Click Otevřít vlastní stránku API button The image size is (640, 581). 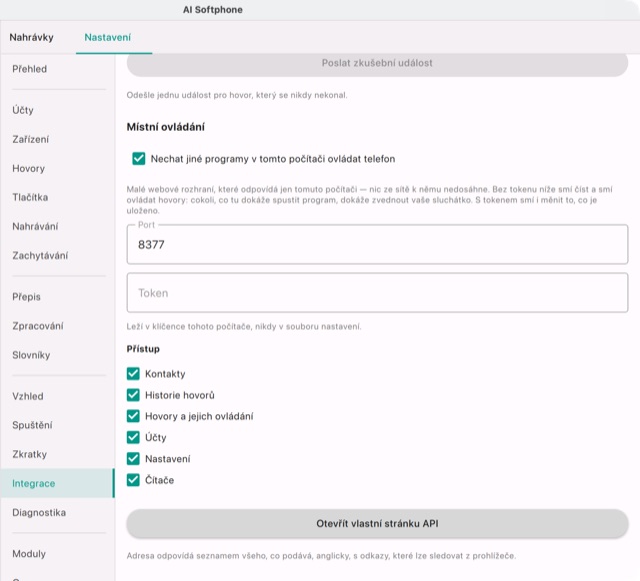(x=377, y=524)
